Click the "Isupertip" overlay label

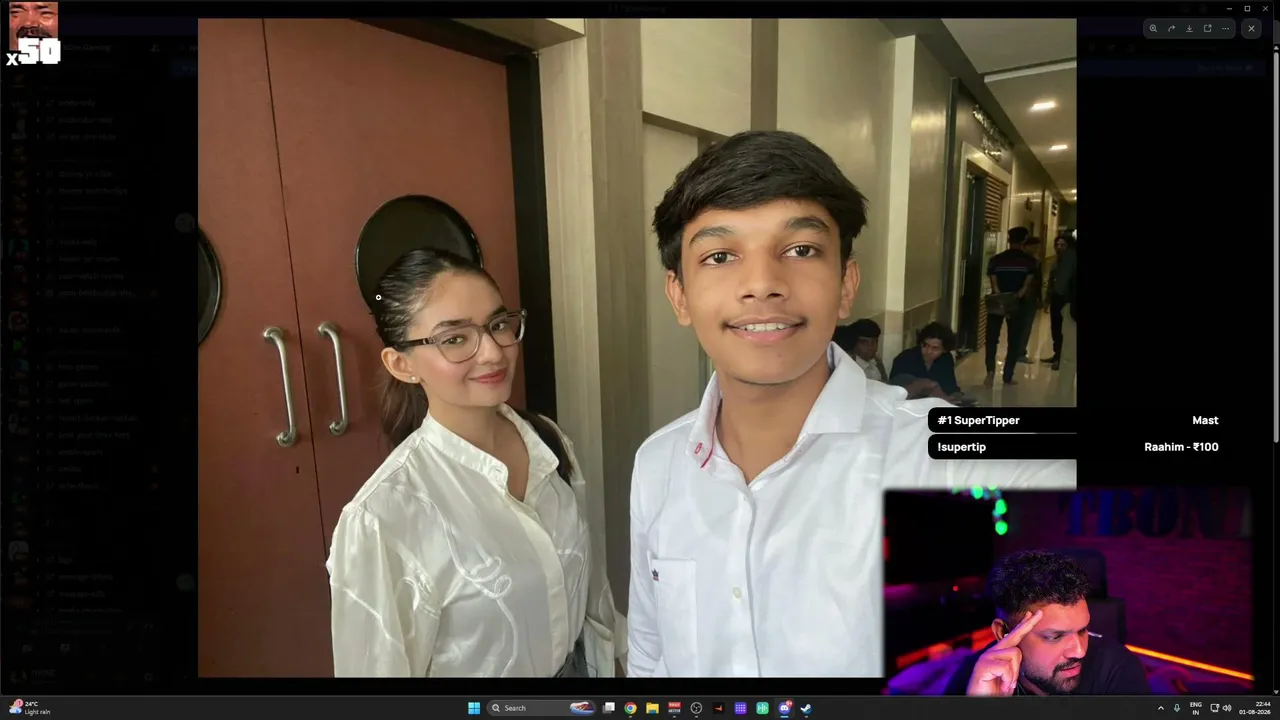(961, 447)
